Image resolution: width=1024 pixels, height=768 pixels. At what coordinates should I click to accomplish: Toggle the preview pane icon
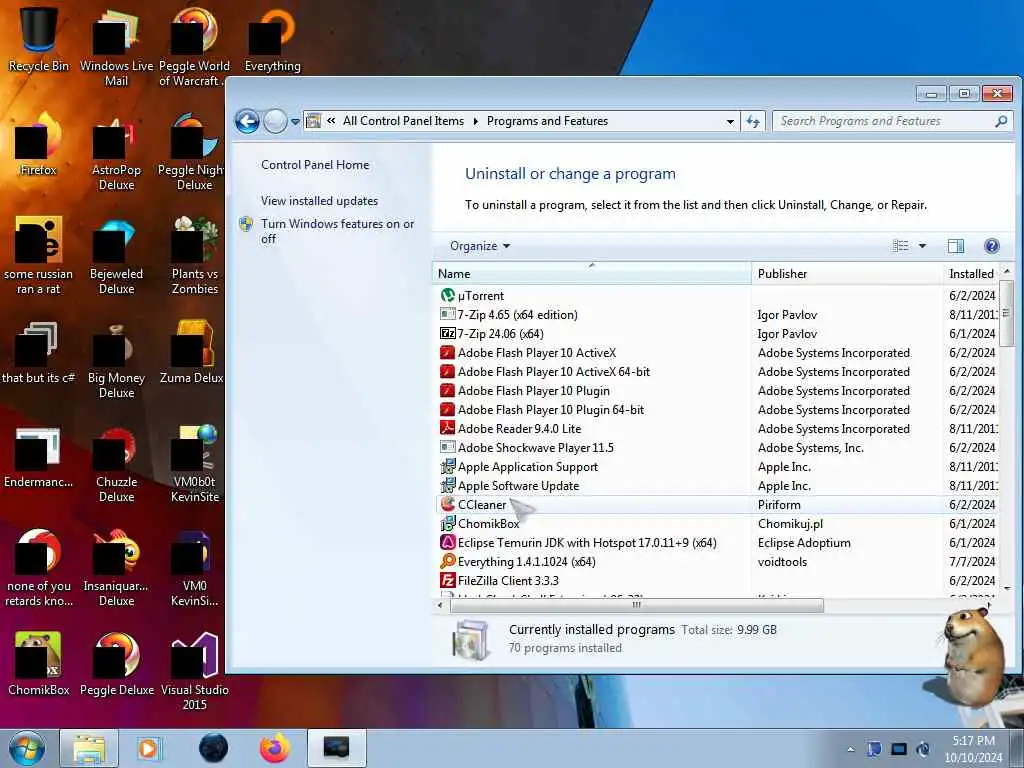pyautogui.click(x=955, y=246)
